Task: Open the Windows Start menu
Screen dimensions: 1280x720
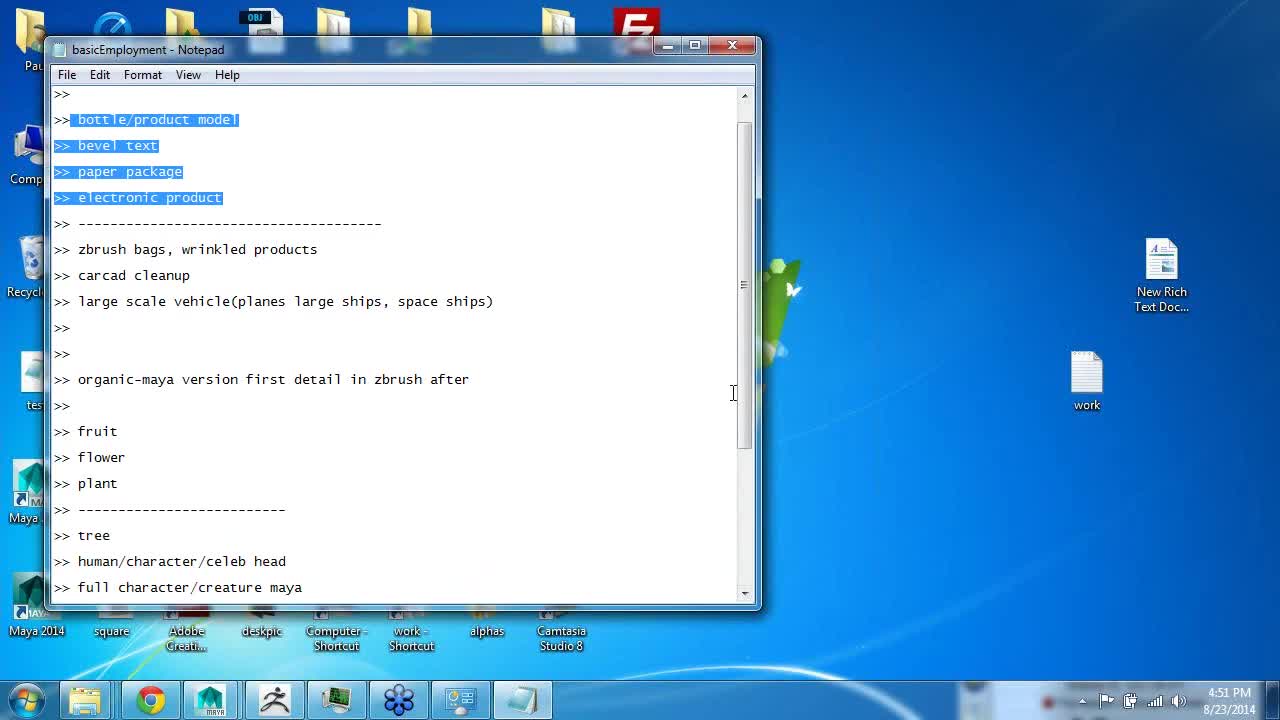Action: pos(26,700)
